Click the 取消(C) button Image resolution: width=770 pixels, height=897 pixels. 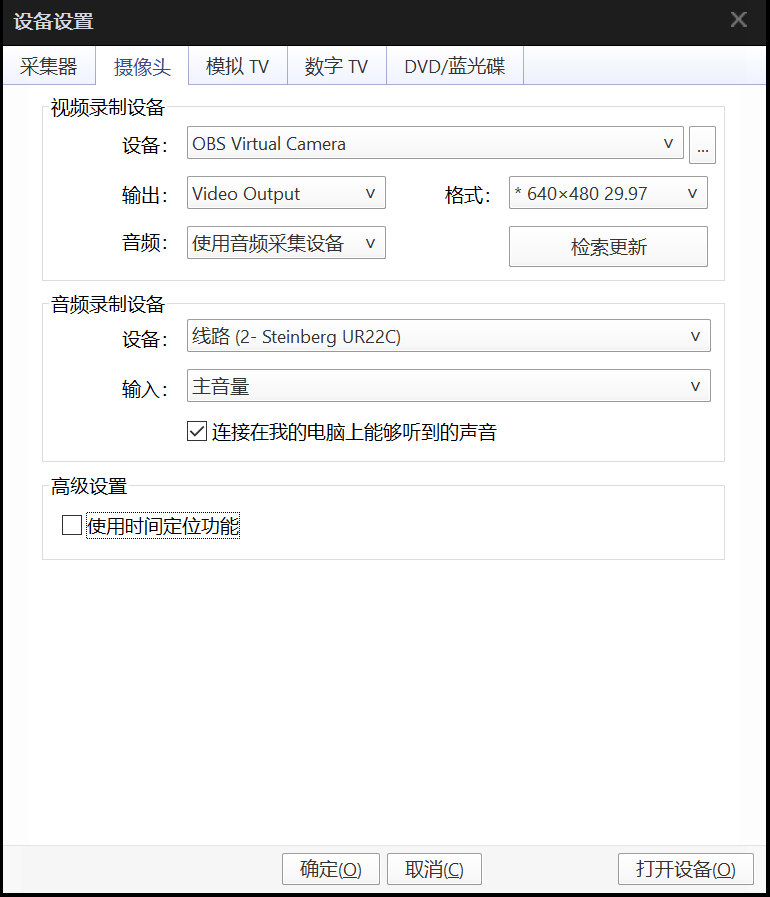coord(434,869)
